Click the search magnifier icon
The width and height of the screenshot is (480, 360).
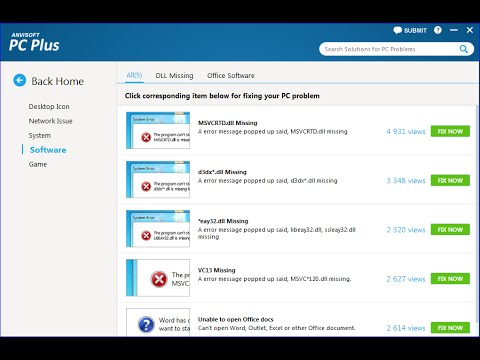point(464,49)
